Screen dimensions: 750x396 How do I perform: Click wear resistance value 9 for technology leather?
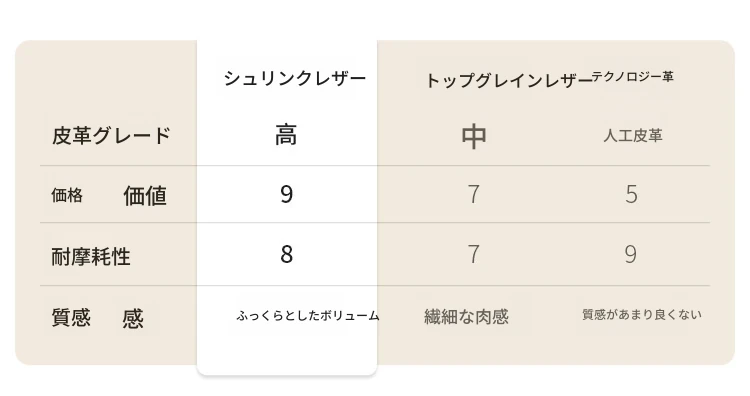click(631, 254)
